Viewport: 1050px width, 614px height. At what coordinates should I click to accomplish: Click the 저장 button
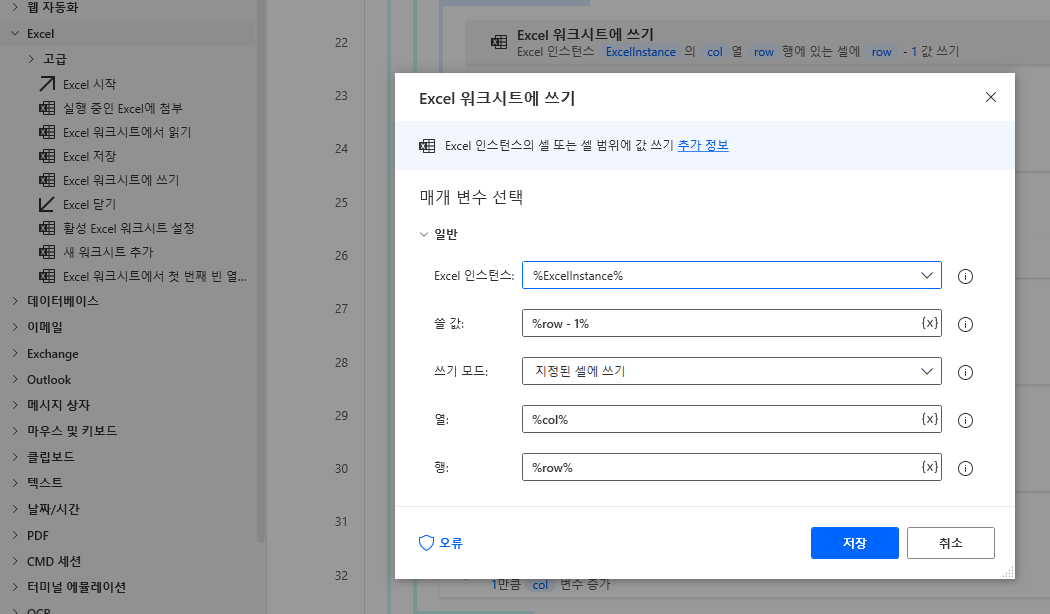tap(854, 542)
